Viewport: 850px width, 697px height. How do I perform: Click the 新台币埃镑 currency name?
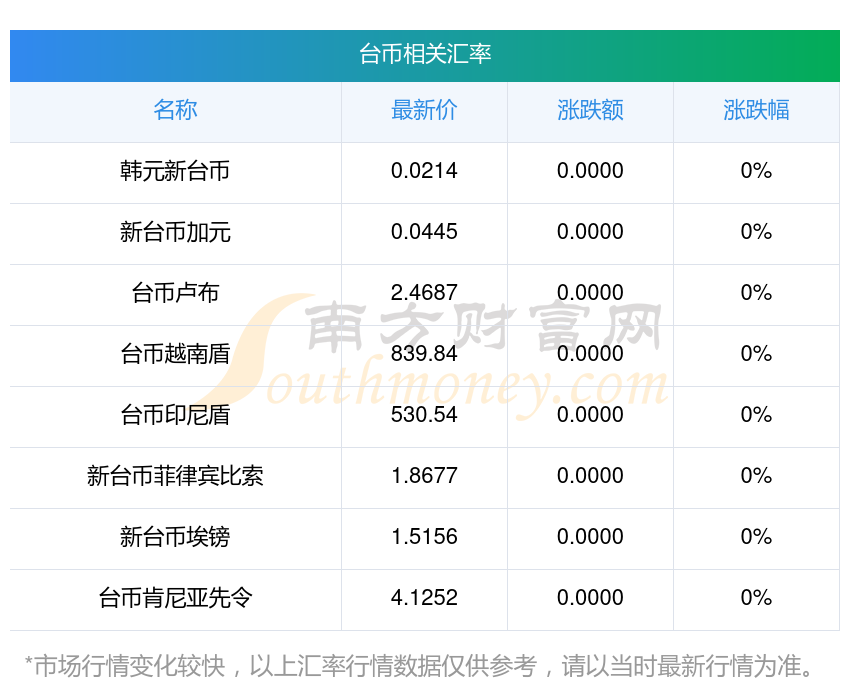(175, 537)
